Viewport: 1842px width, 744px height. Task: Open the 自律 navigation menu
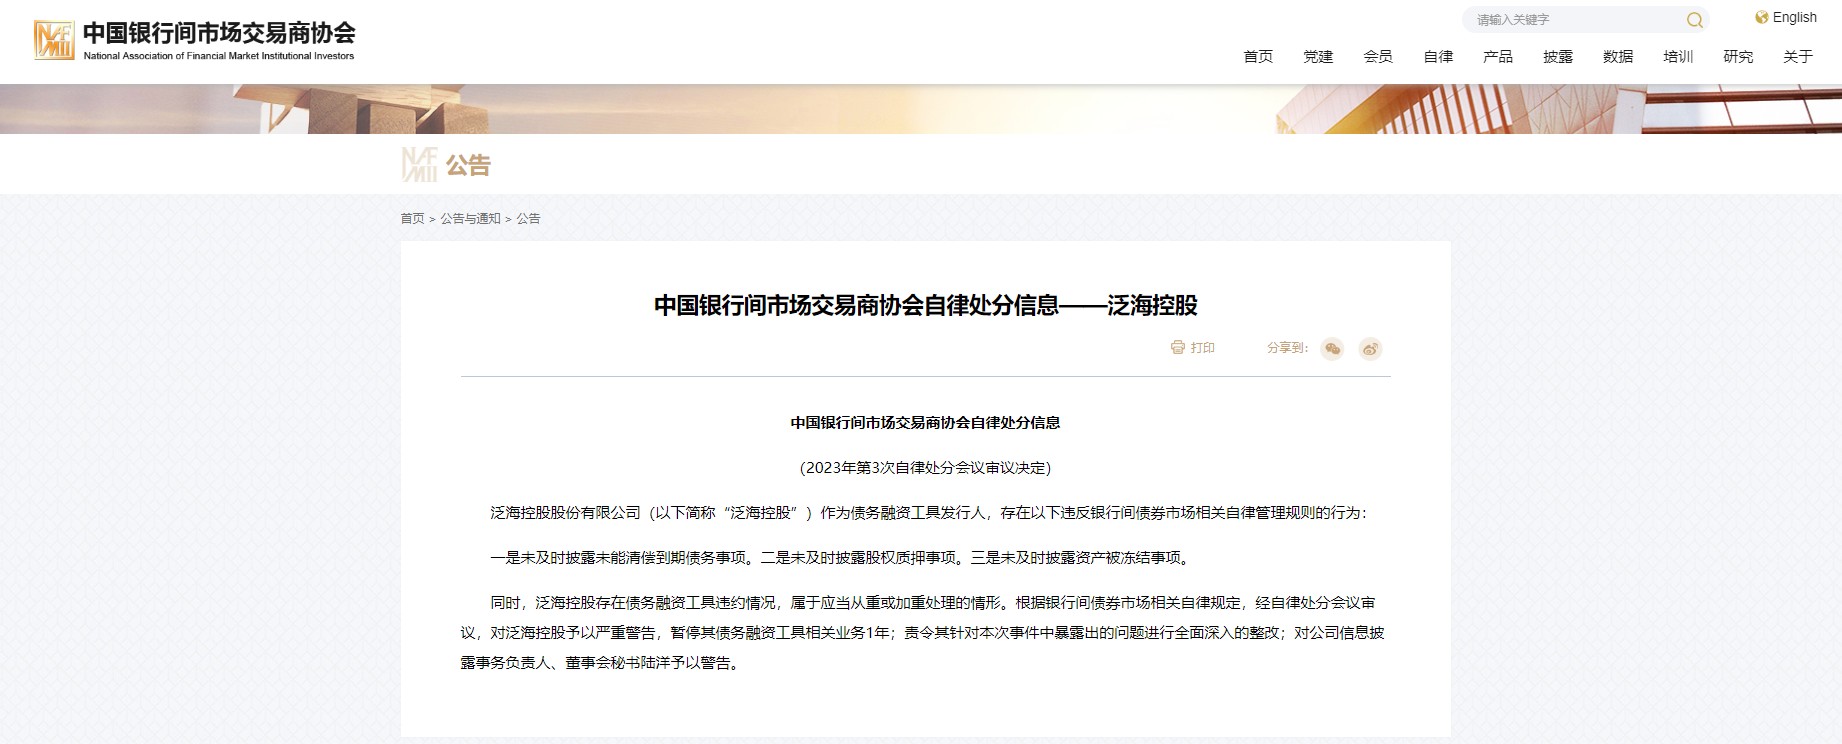point(1438,56)
